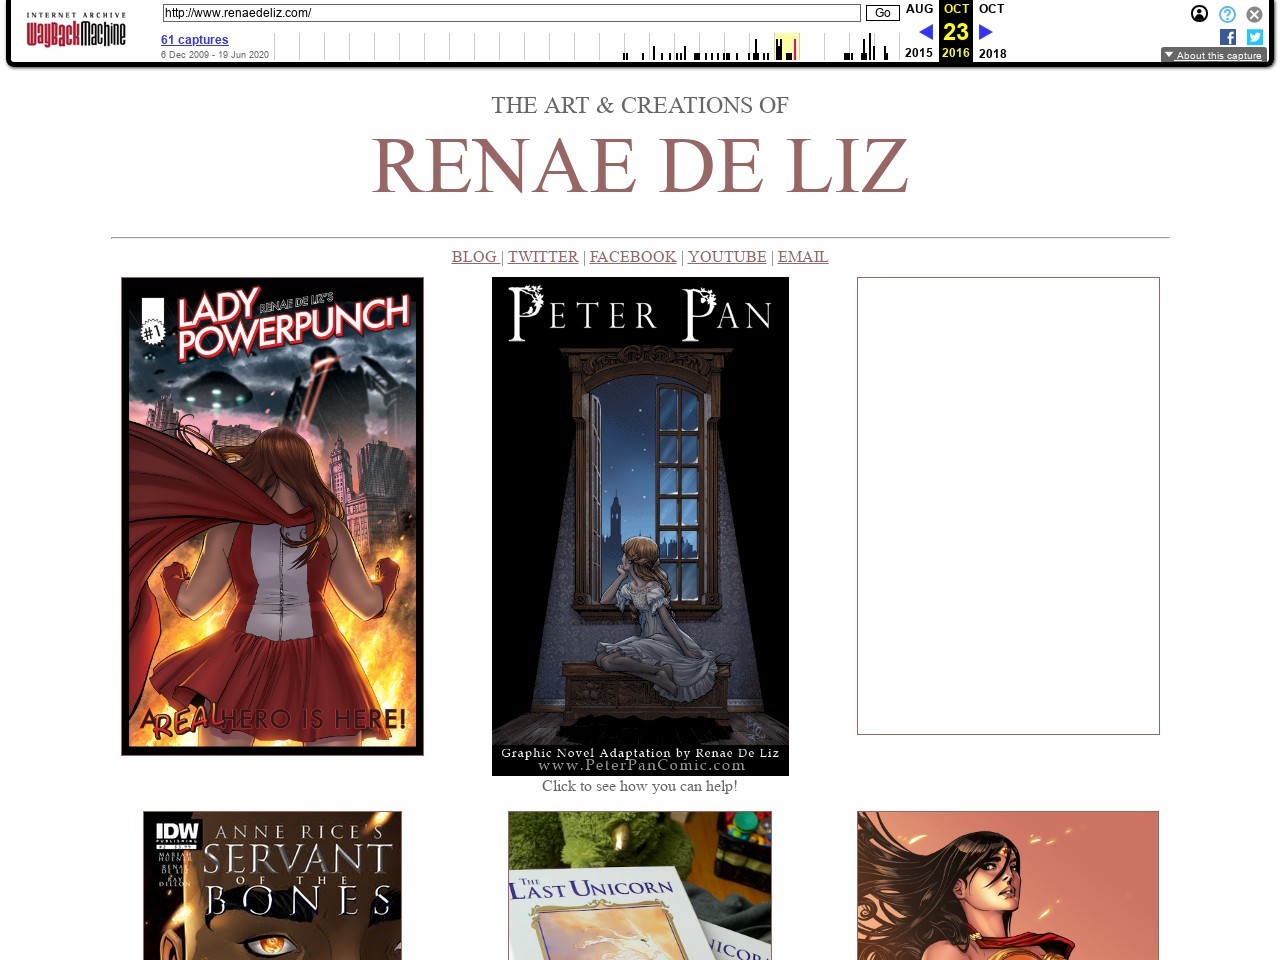Click the Wayback Machine logo
Viewport: 1280px width, 960px height.
[76, 32]
